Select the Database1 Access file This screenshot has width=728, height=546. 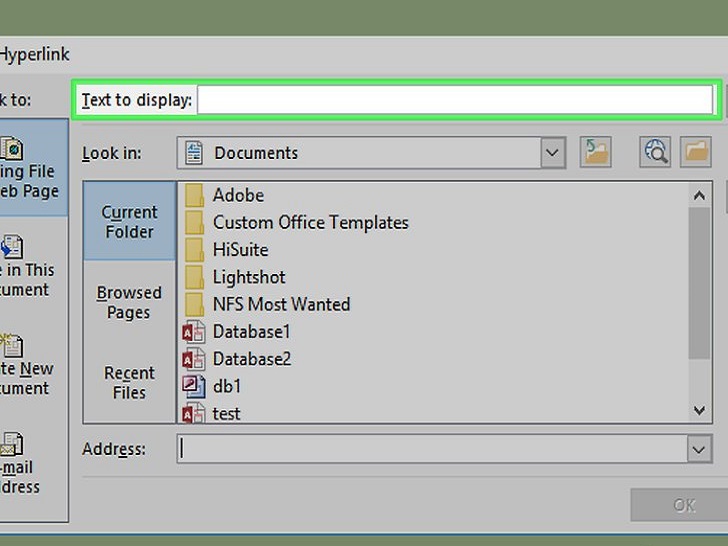251,331
